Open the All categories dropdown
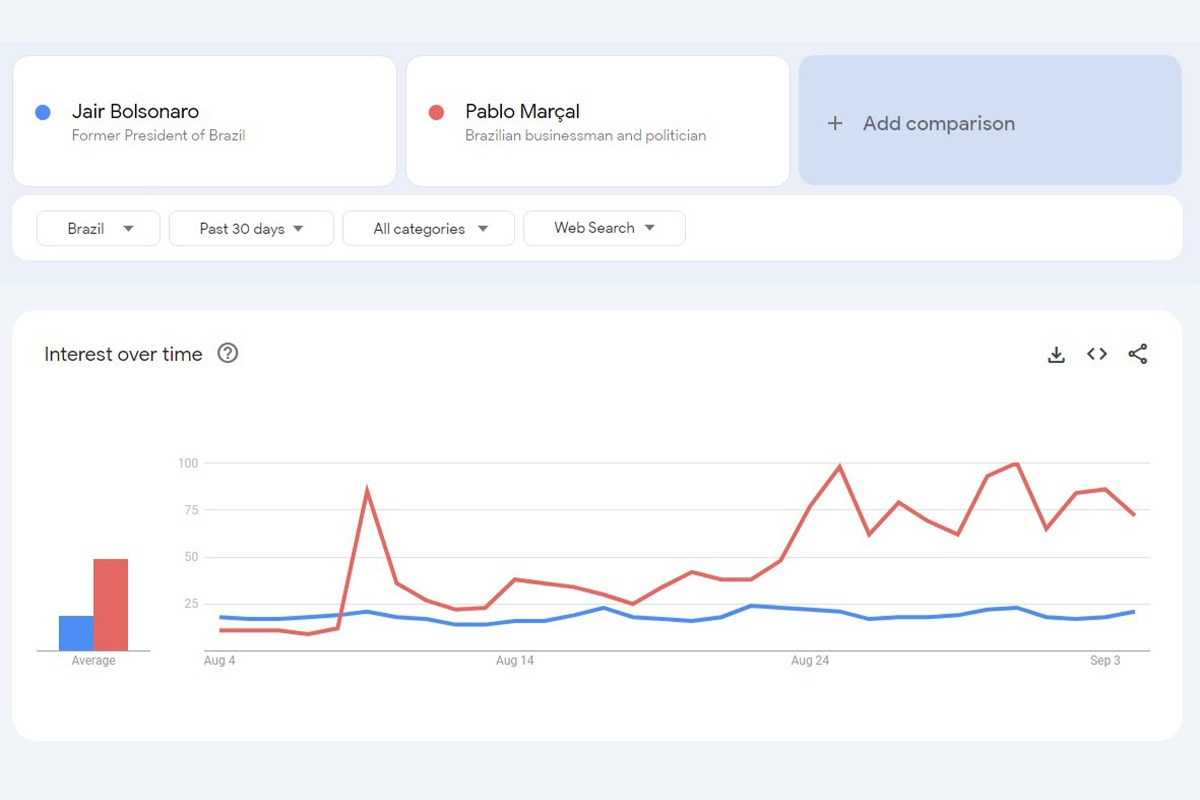1200x800 pixels. coord(428,228)
